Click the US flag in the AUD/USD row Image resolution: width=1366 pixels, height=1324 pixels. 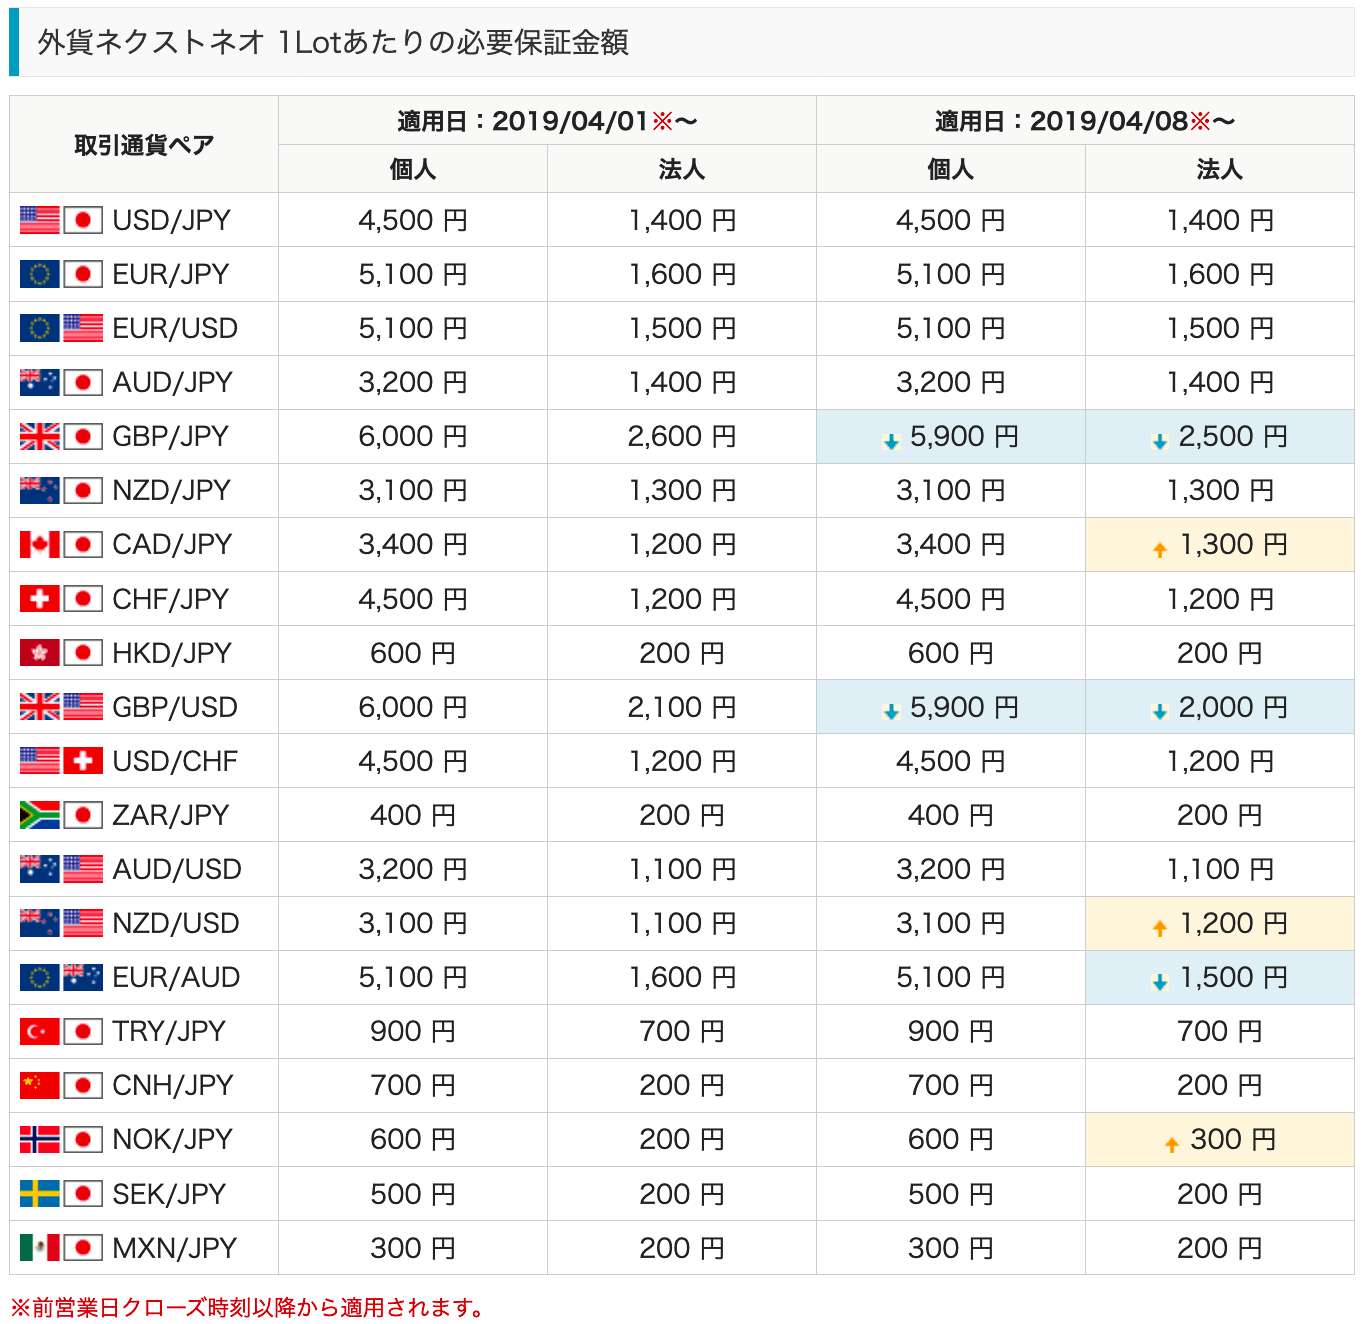pyautogui.click(x=83, y=869)
